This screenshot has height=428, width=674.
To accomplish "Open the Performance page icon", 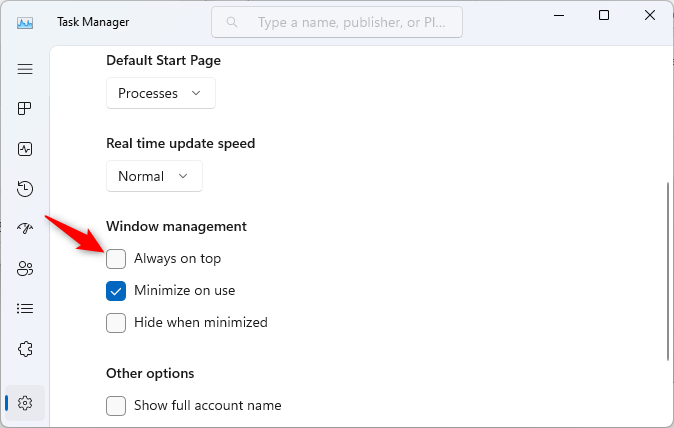I will point(25,149).
